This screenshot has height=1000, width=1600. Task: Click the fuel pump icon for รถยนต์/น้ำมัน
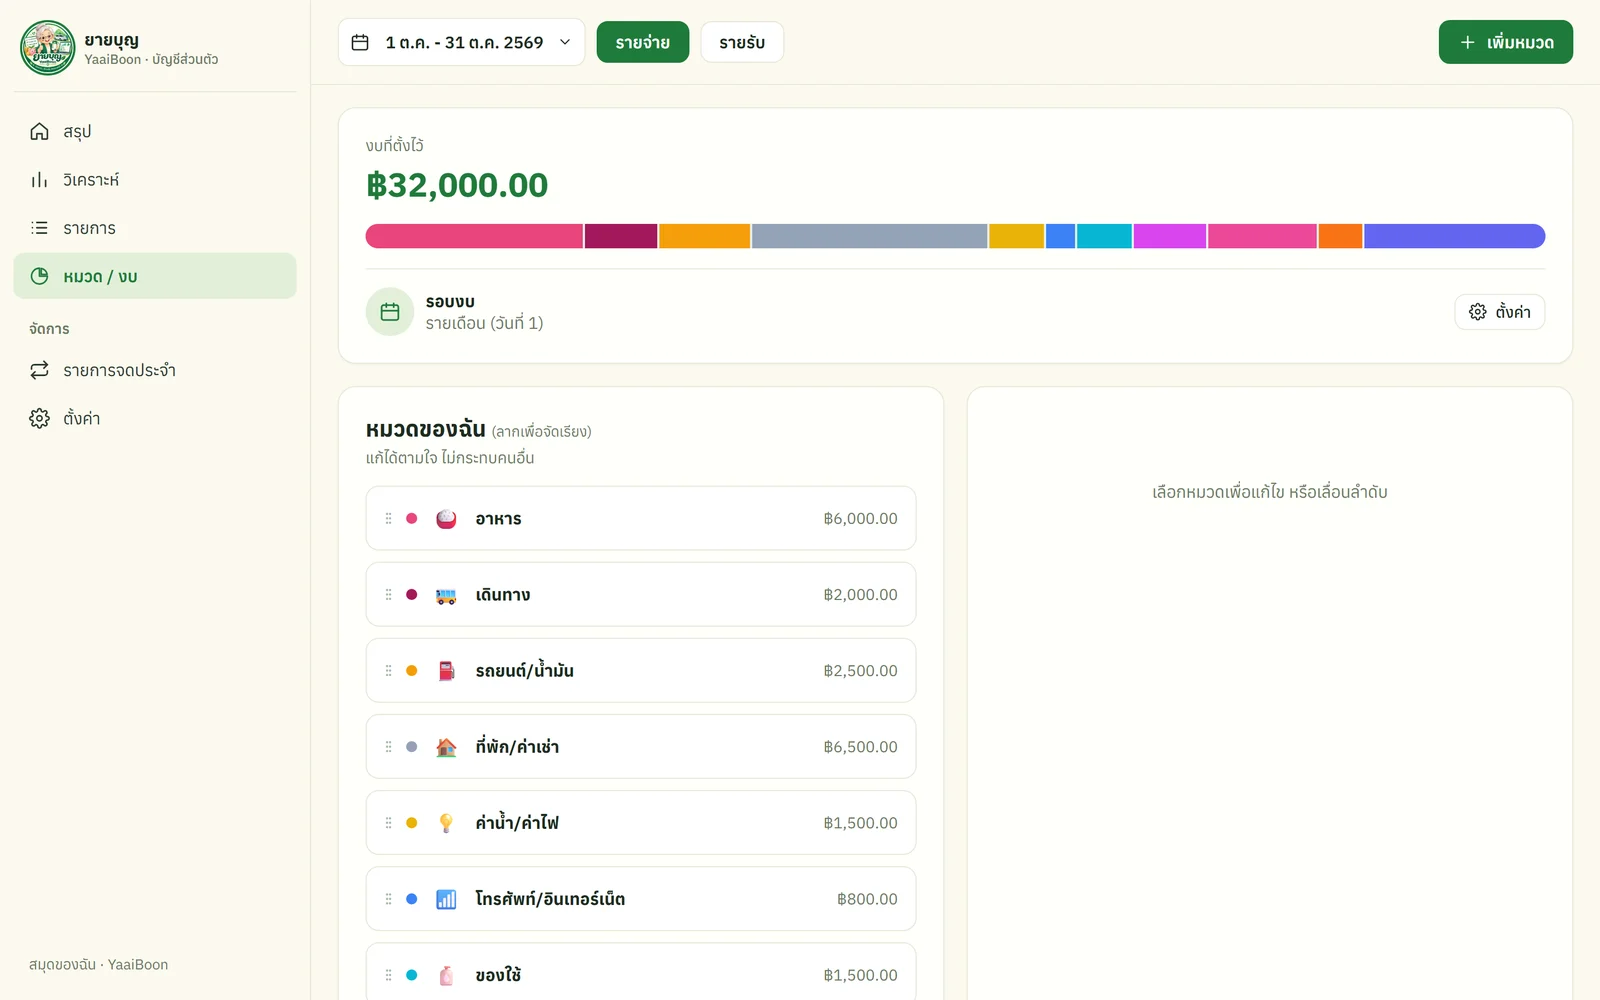446,671
